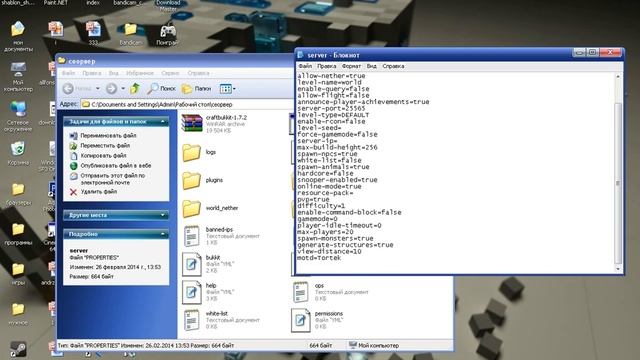Email this file link (Отправить этот файл)
The width and height of the screenshot is (640, 360).
coord(113,179)
